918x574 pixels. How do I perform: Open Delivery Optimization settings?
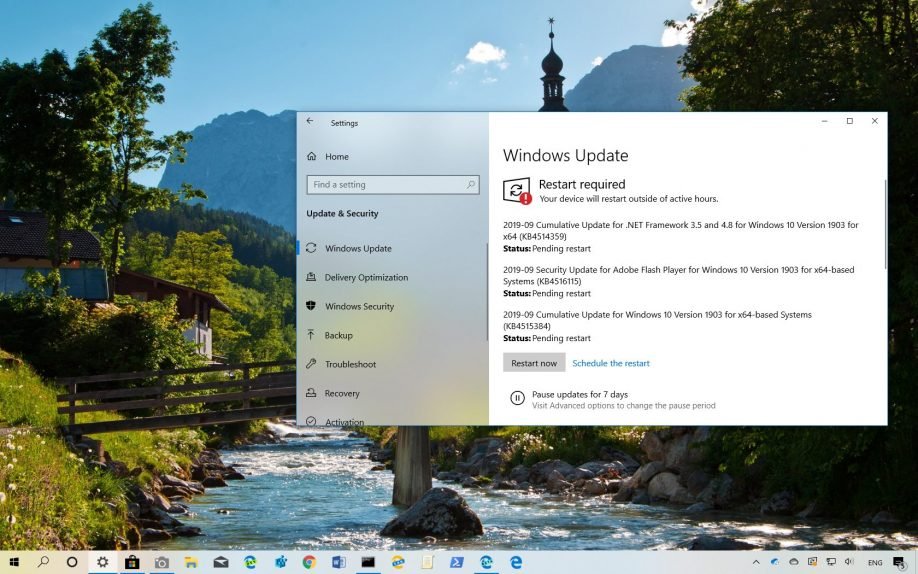(x=366, y=277)
